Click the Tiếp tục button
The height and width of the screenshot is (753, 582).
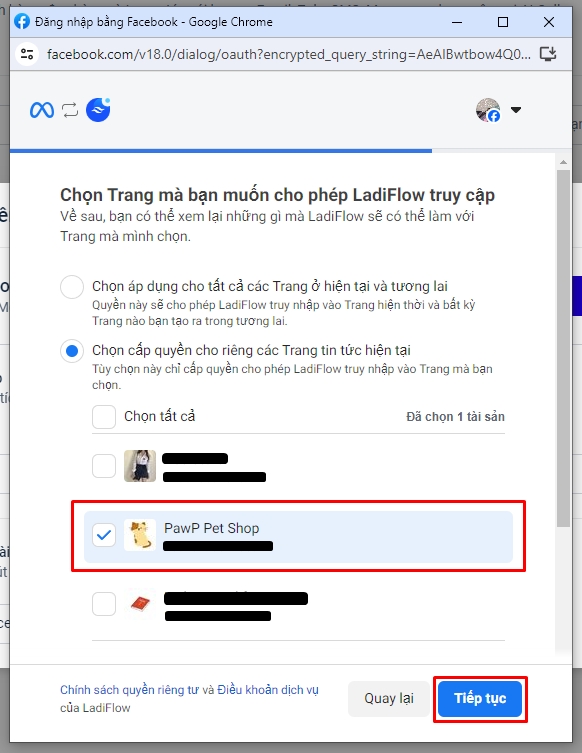[480, 698]
